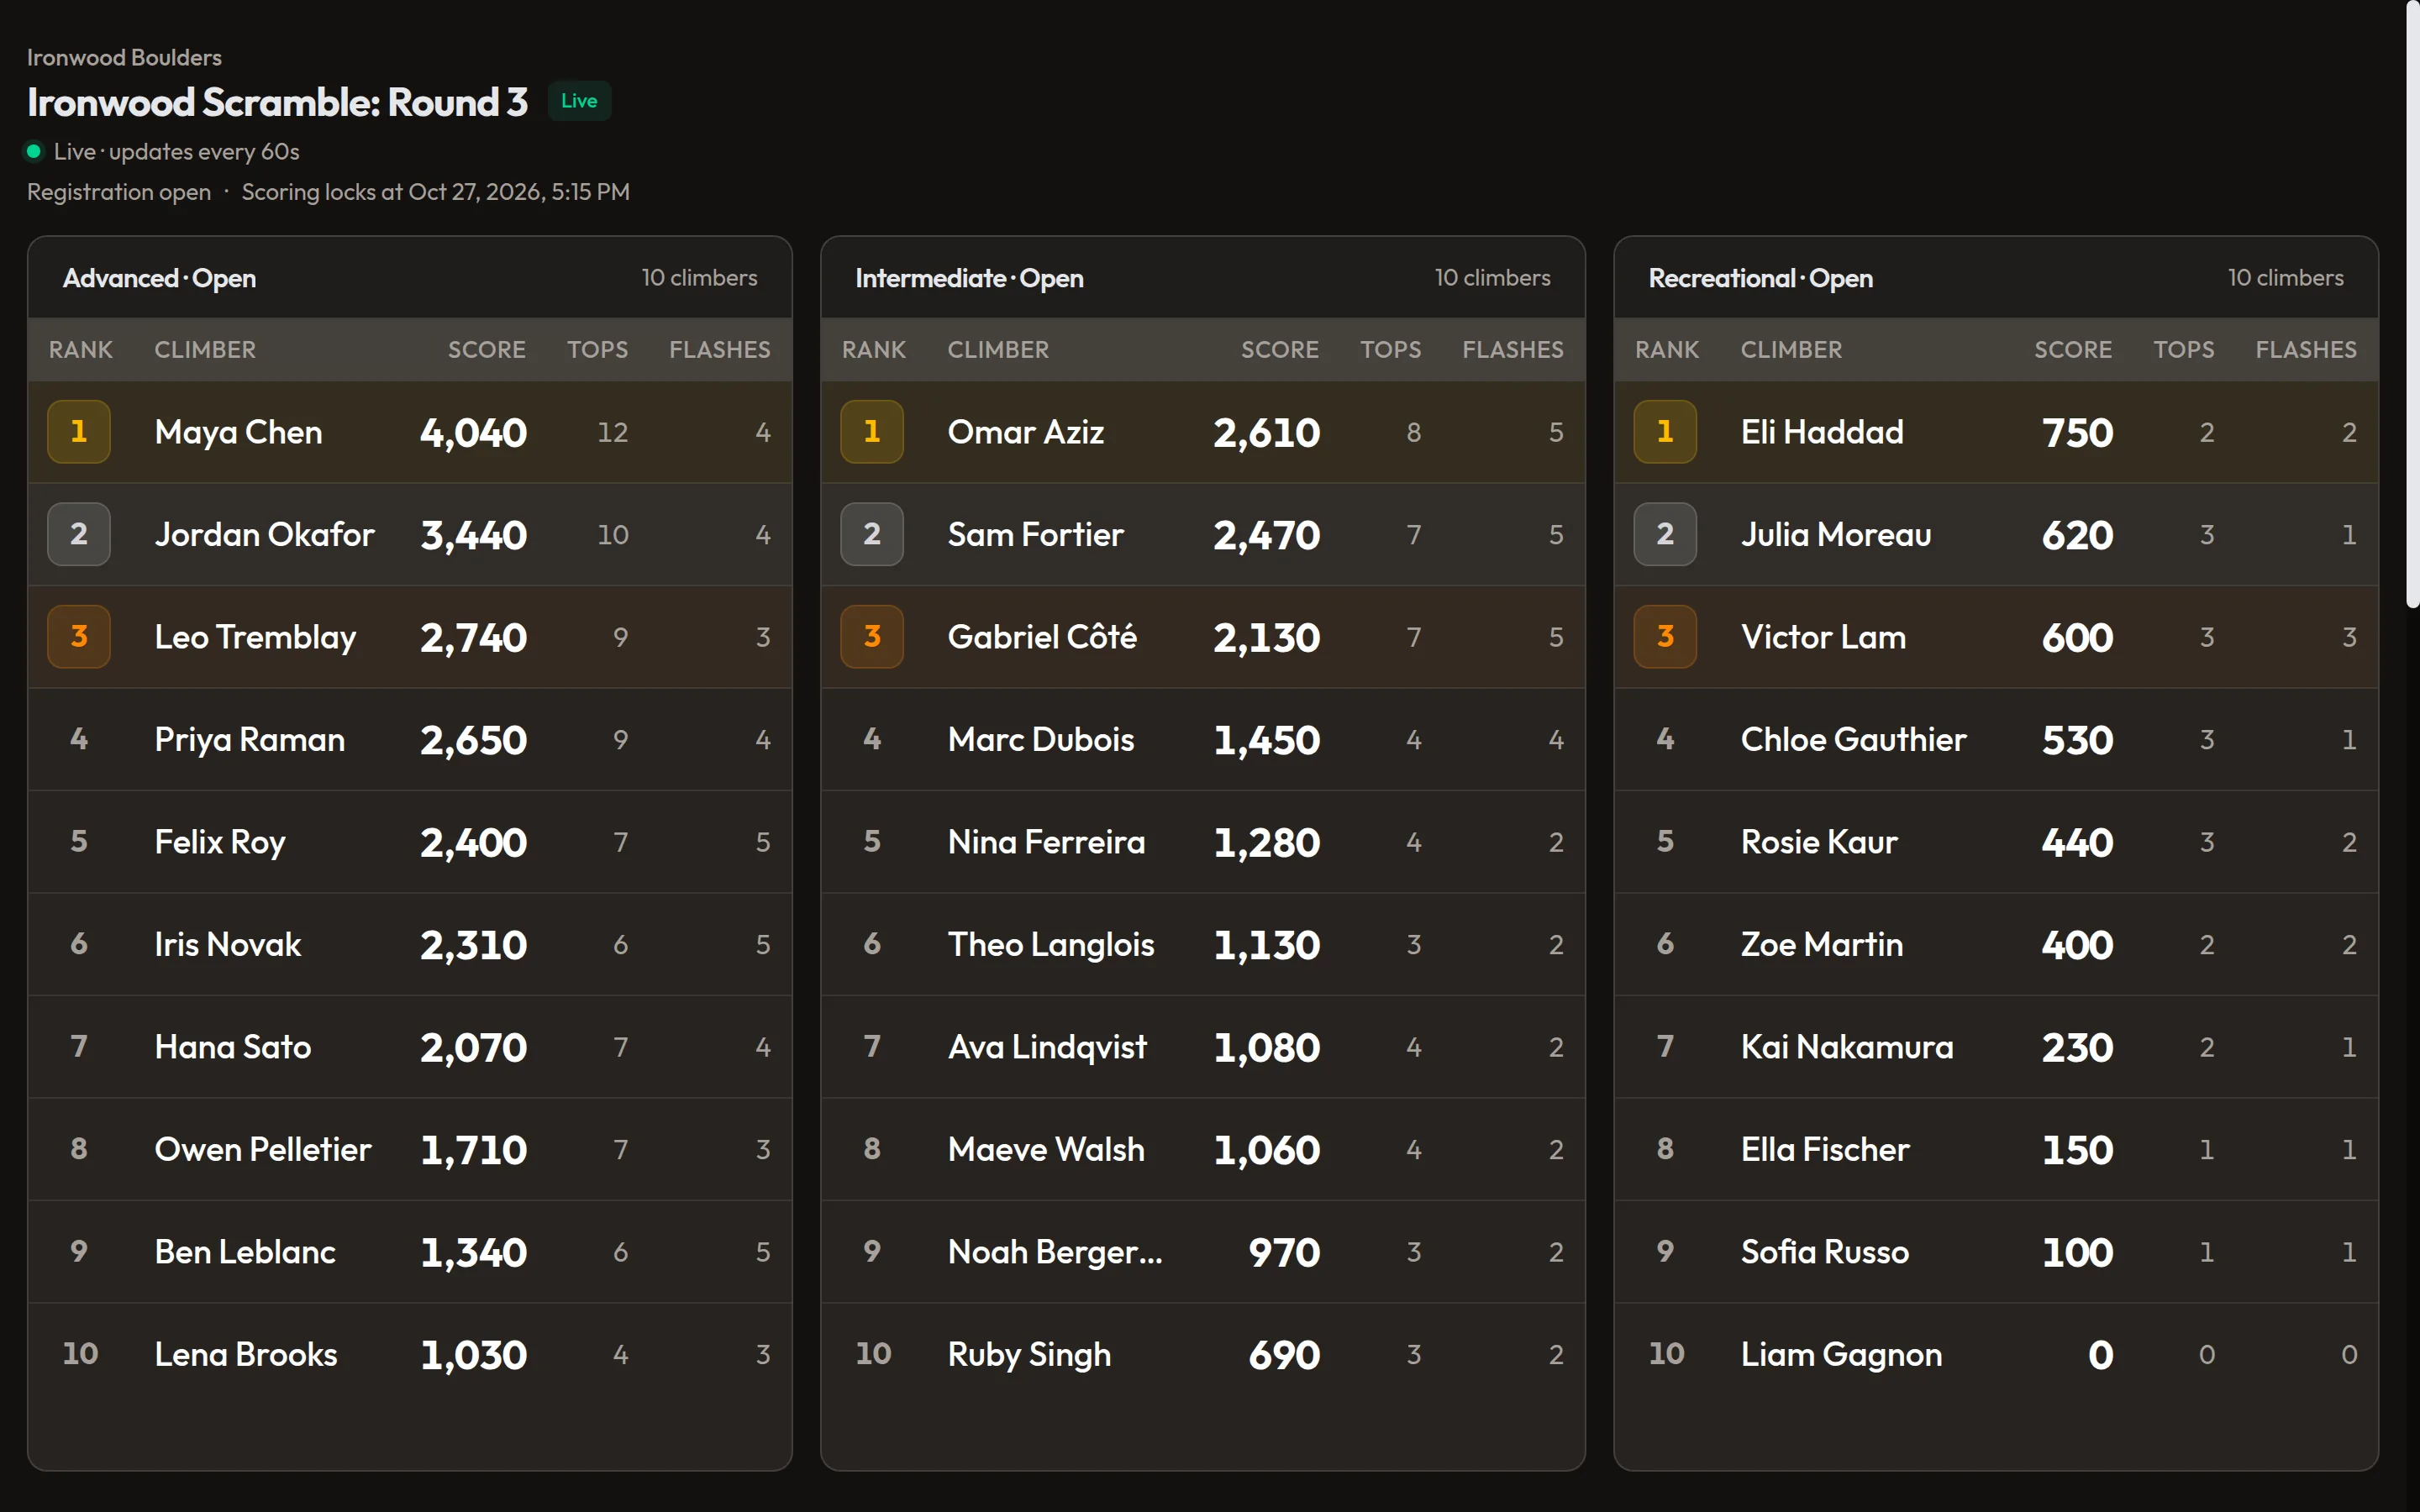The width and height of the screenshot is (2420, 1512).
Task: Click Rosie Kaur's score 440
Action: point(2077,843)
